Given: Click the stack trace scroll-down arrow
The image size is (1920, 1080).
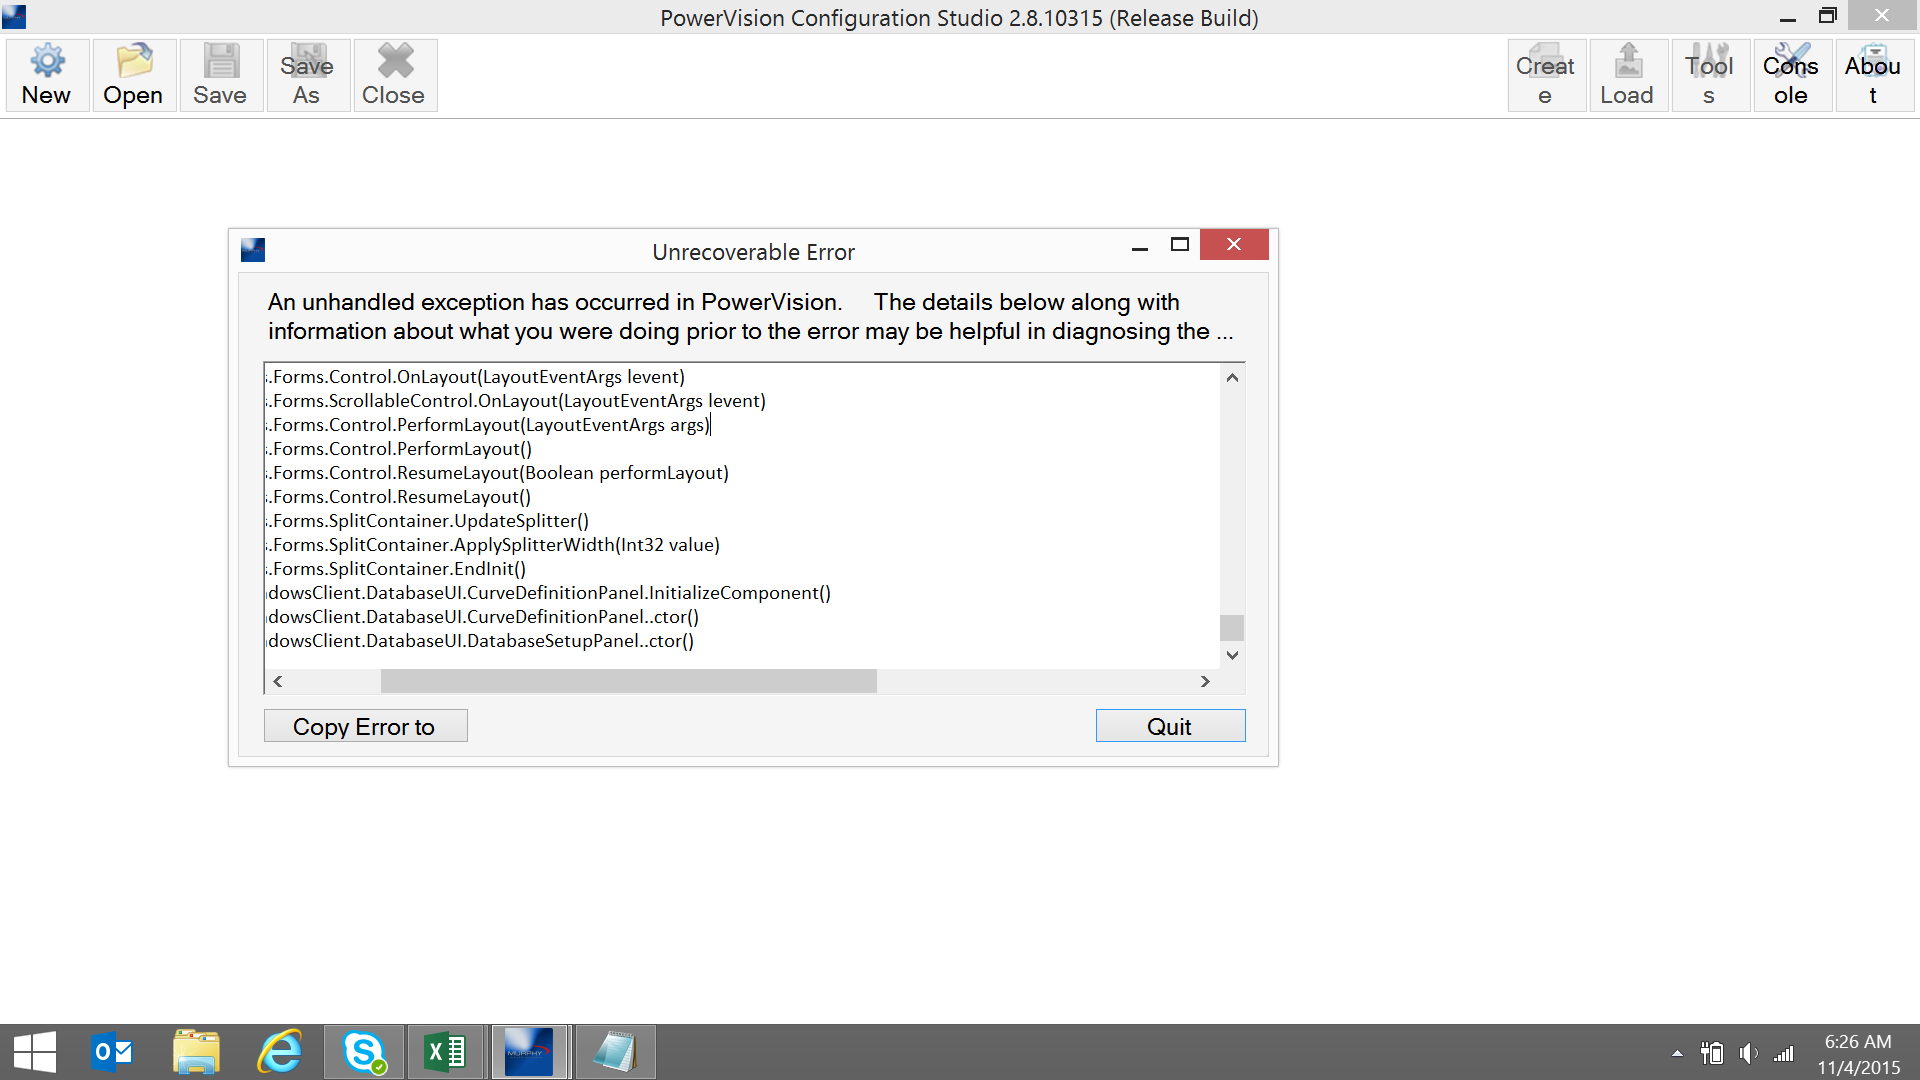Looking at the screenshot, I should pos(1232,655).
